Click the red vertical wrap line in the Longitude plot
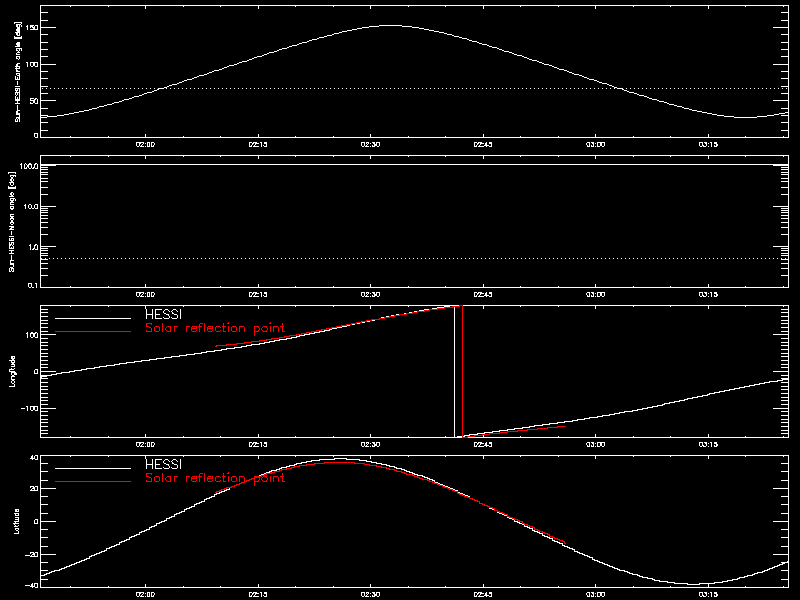 click(x=462, y=371)
